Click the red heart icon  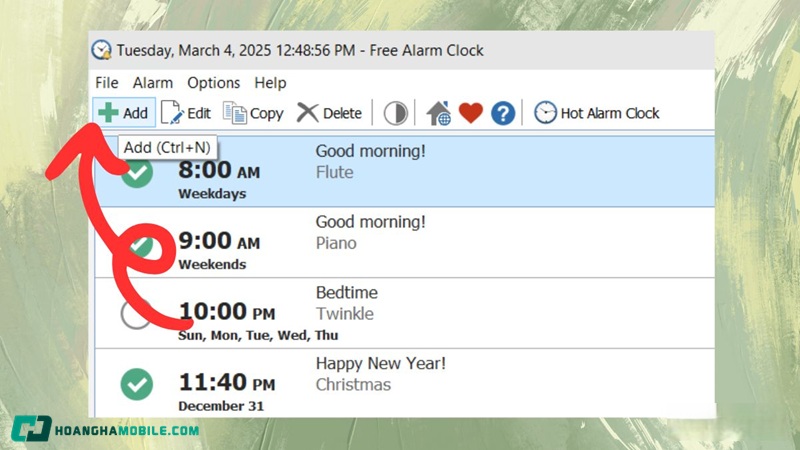coord(471,113)
